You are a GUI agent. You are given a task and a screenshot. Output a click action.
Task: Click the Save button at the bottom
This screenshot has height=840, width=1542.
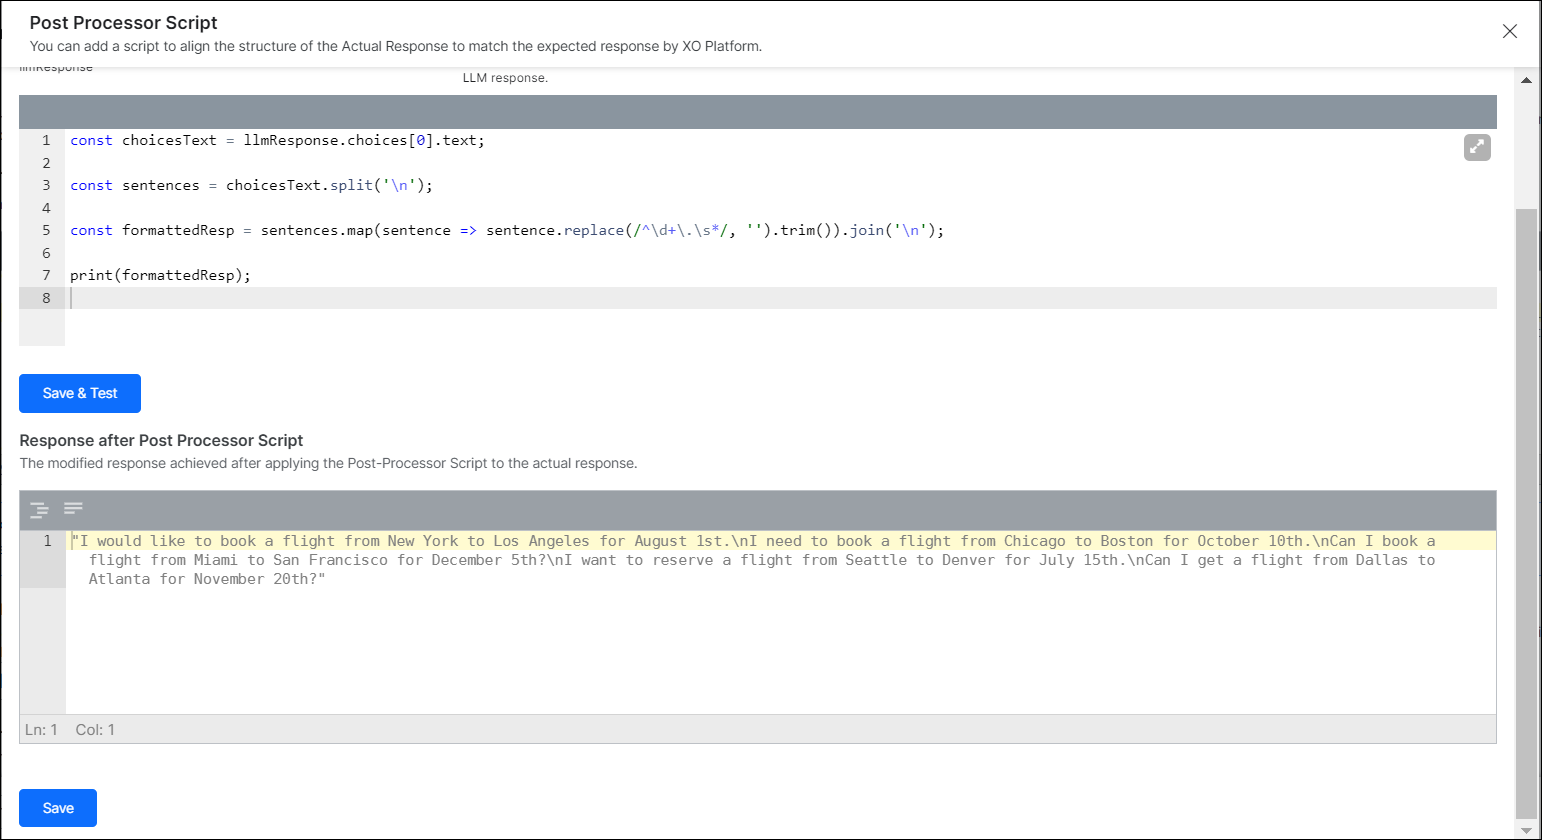[x=57, y=808]
